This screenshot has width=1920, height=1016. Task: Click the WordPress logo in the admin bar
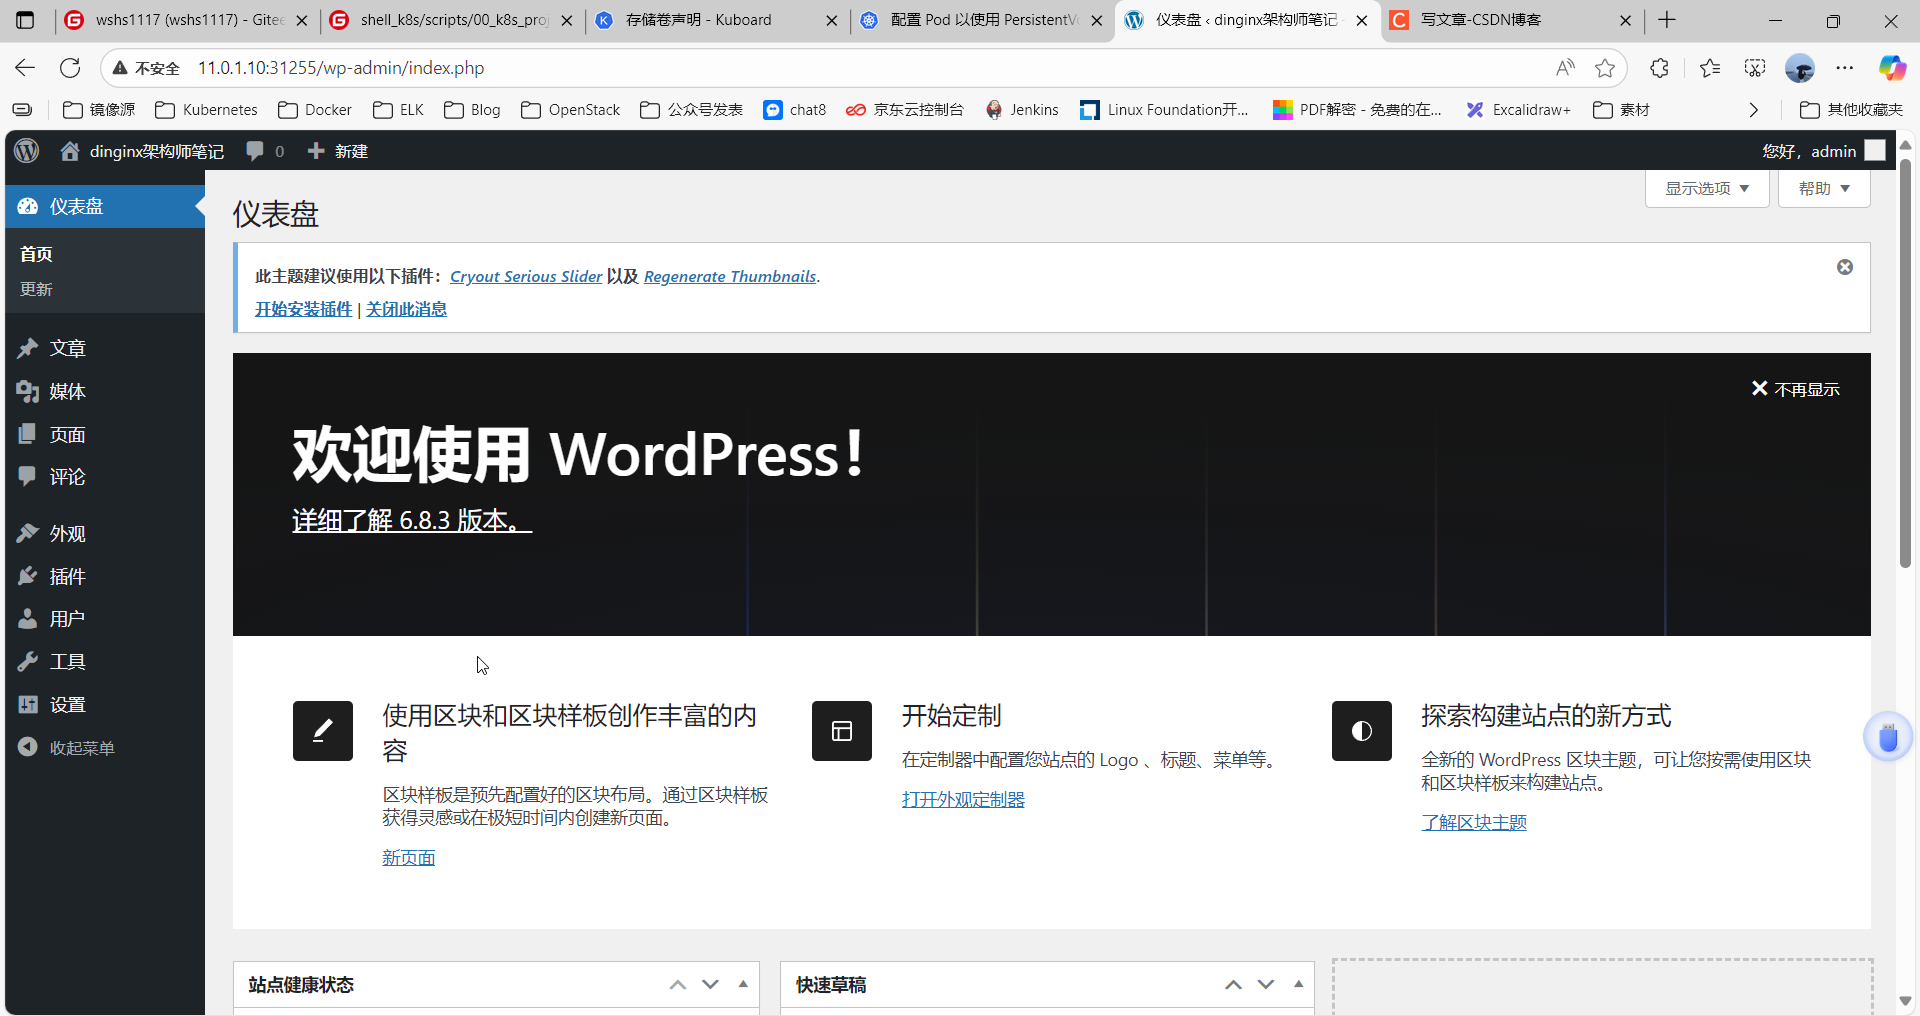[x=26, y=151]
